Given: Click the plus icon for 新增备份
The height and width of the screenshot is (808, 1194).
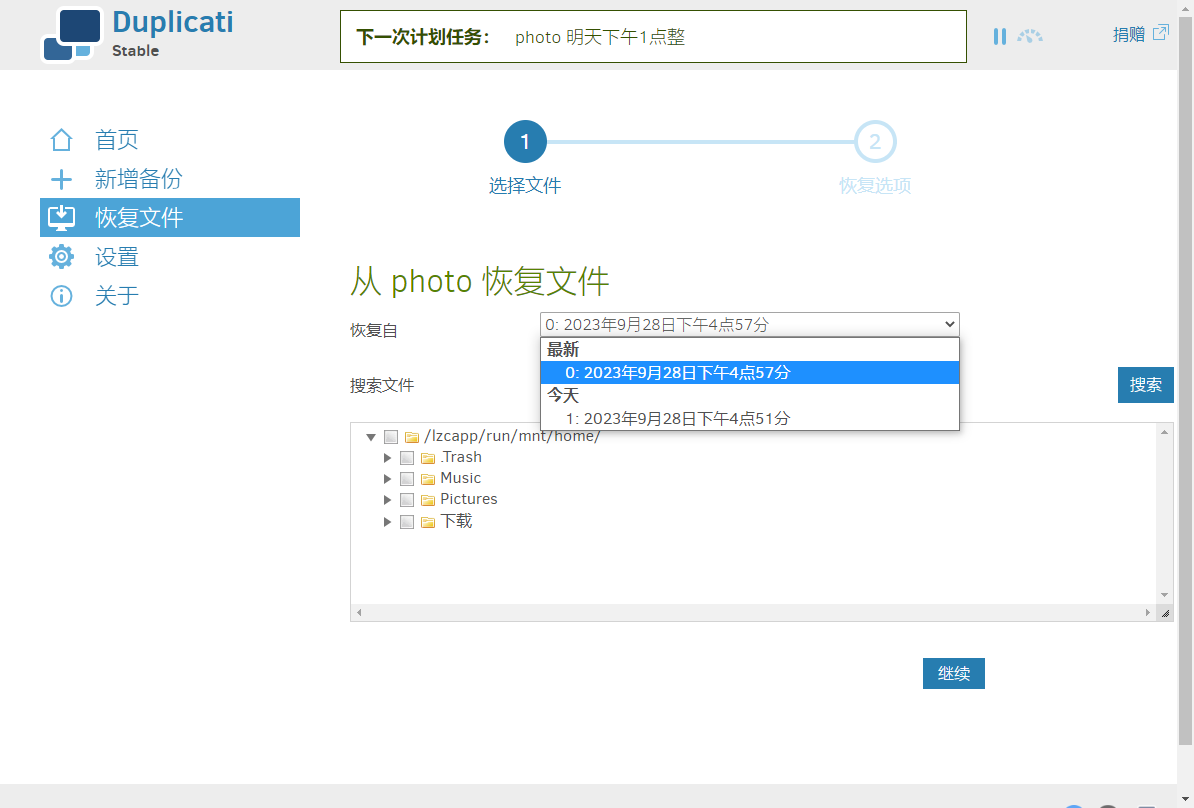Looking at the screenshot, I should coord(61,179).
